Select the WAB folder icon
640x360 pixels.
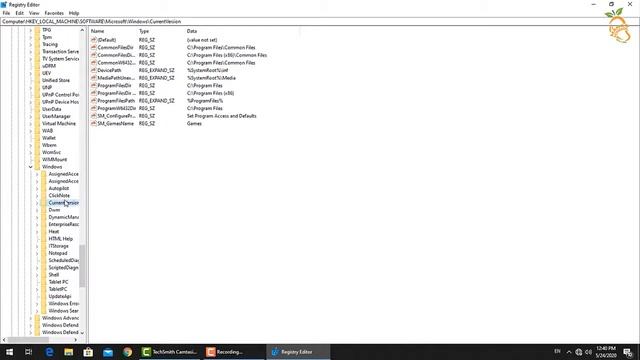coord(37,131)
